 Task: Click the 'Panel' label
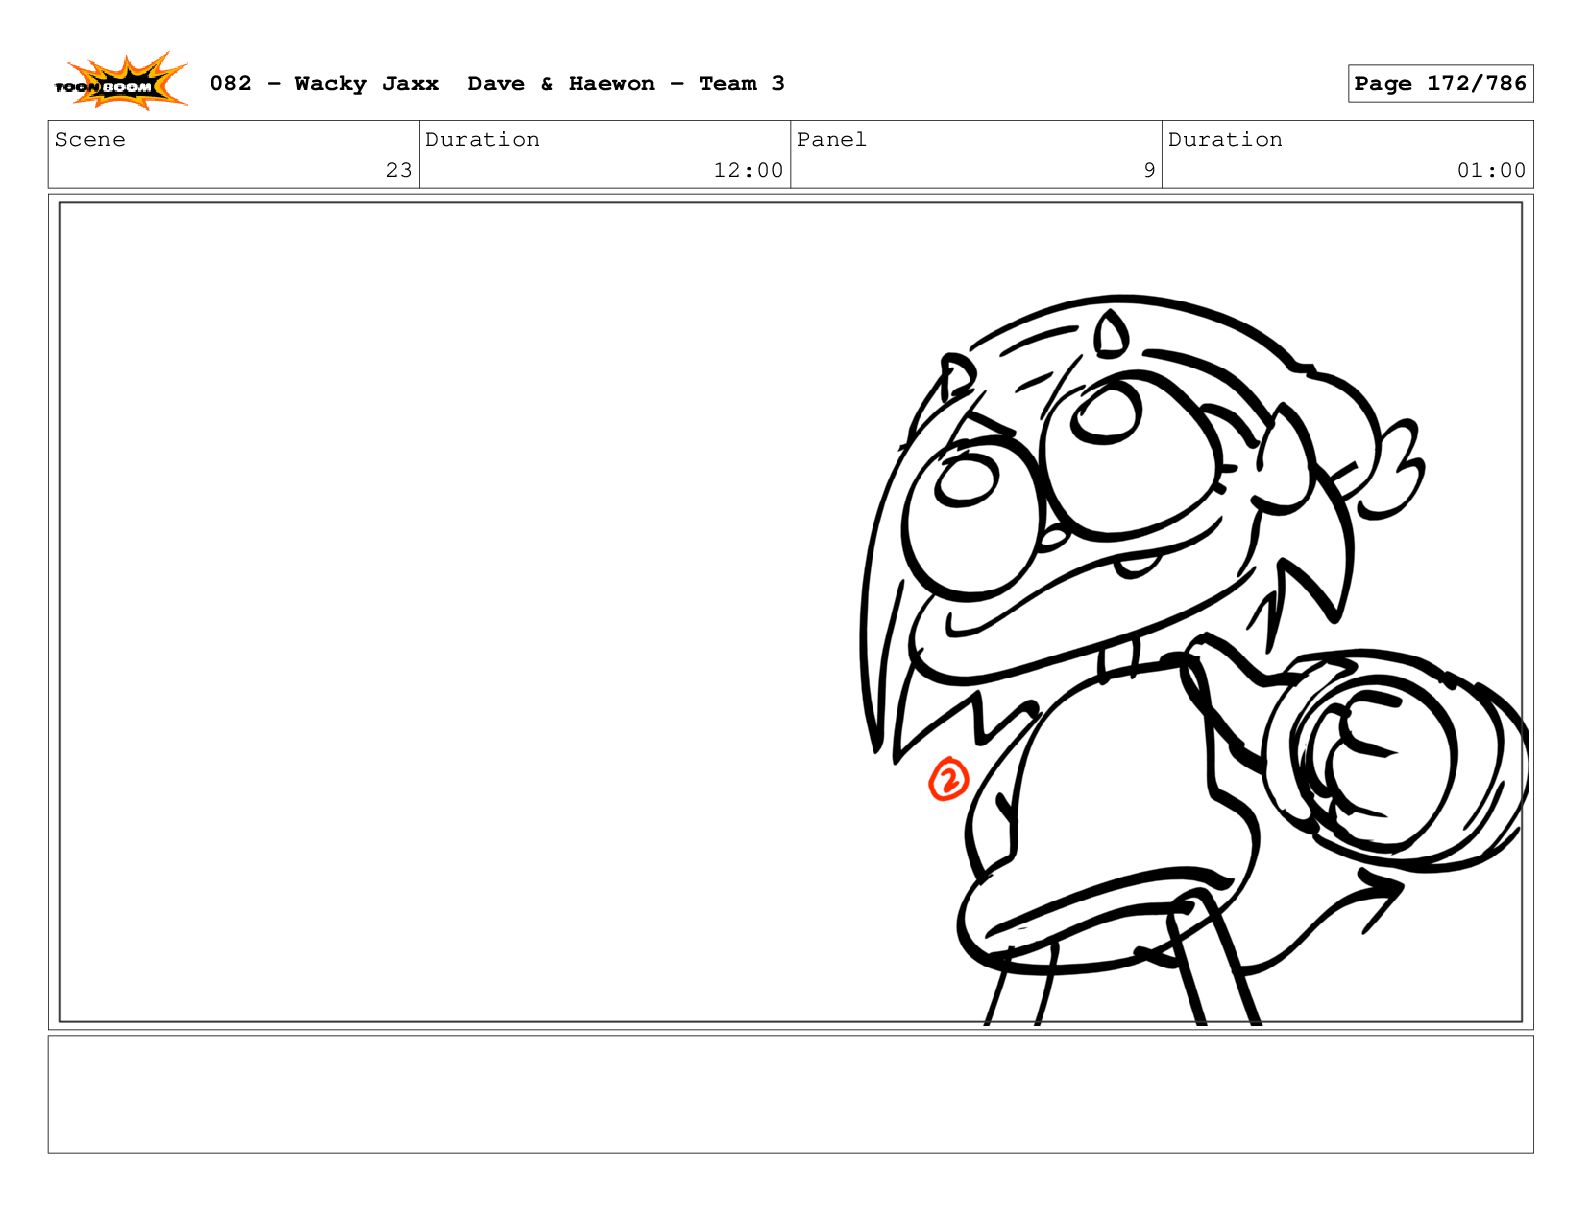click(x=831, y=140)
